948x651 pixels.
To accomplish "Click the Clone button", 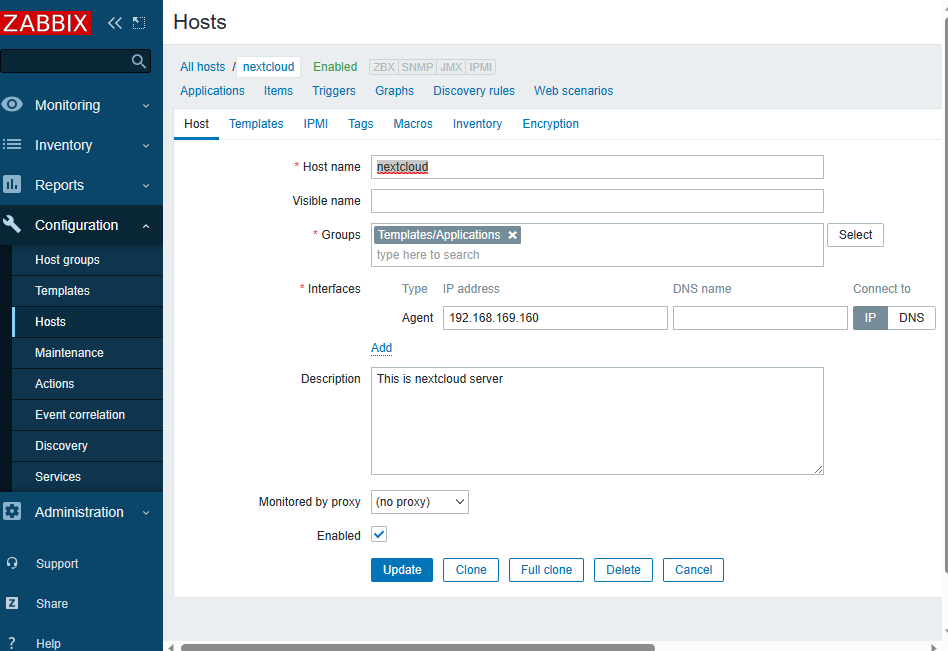I will coord(471,570).
